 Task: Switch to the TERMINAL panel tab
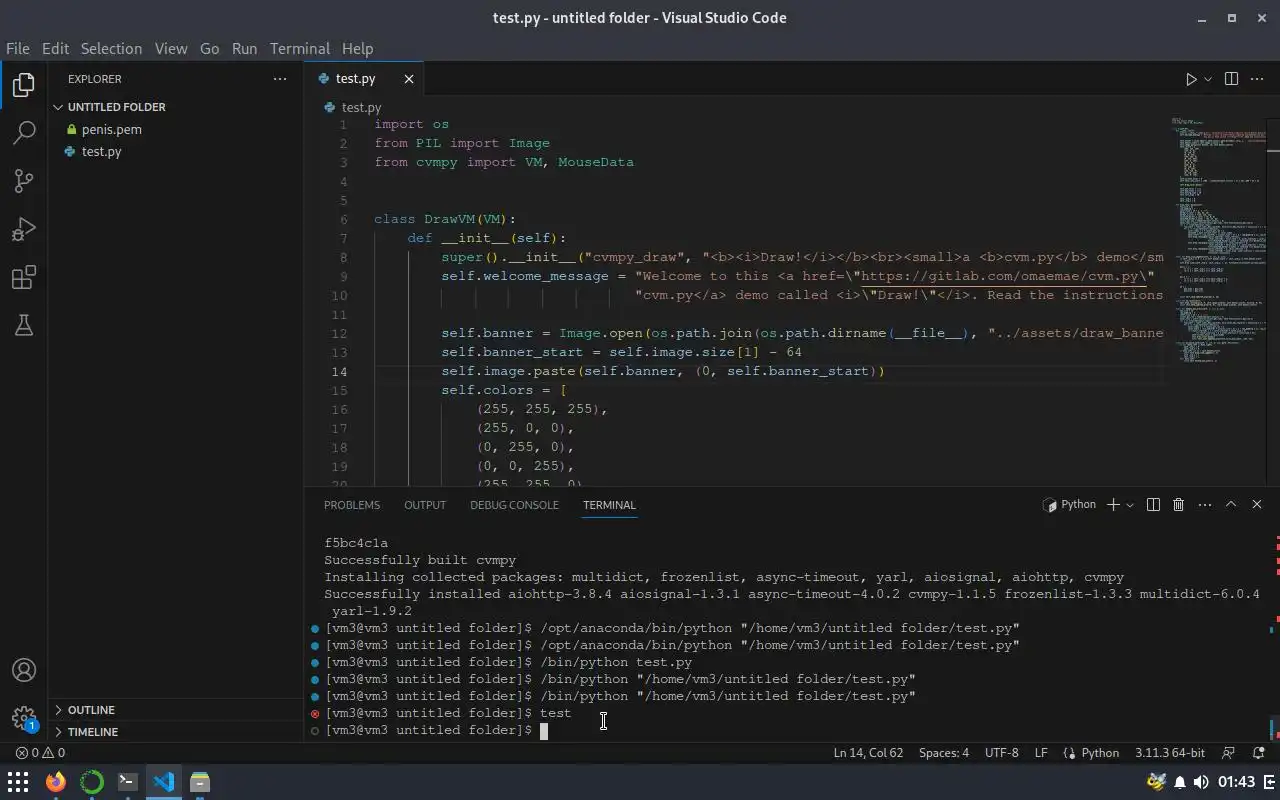(x=609, y=505)
